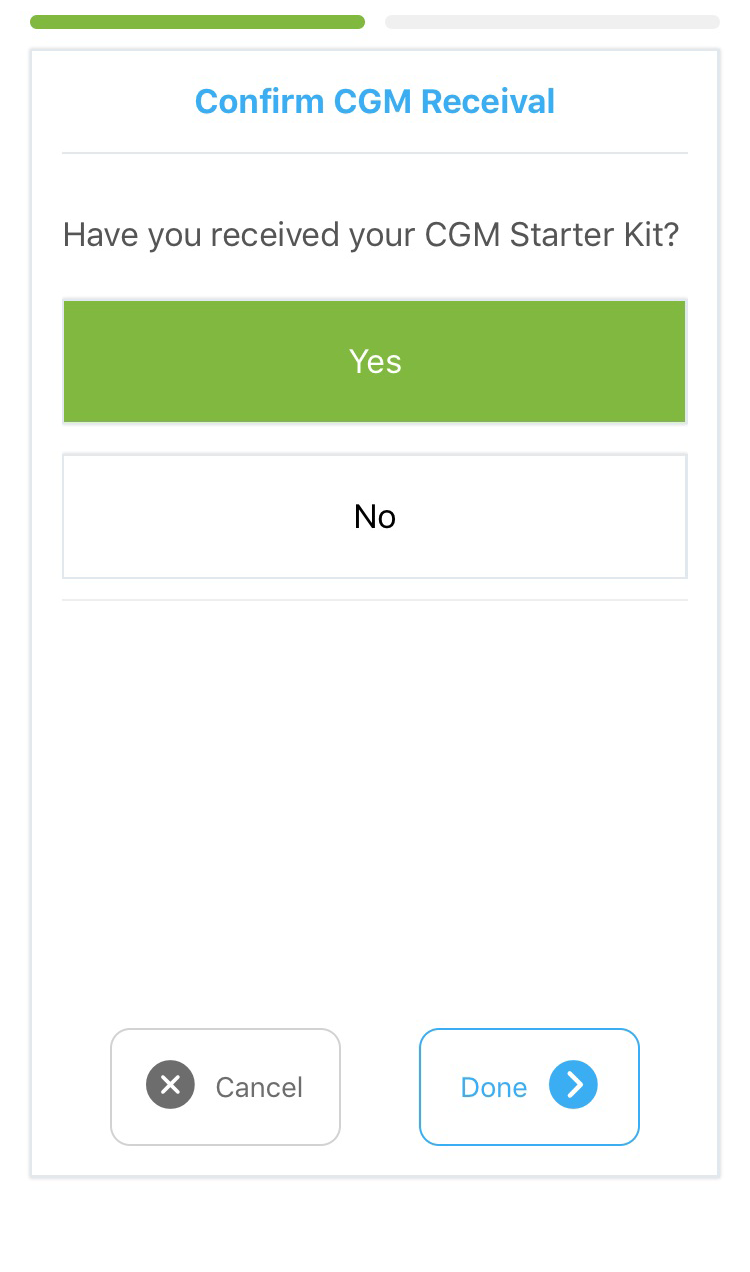This screenshot has height=1272, width=750.
Task: Click the green completed progress bar segment
Action: tap(197, 22)
